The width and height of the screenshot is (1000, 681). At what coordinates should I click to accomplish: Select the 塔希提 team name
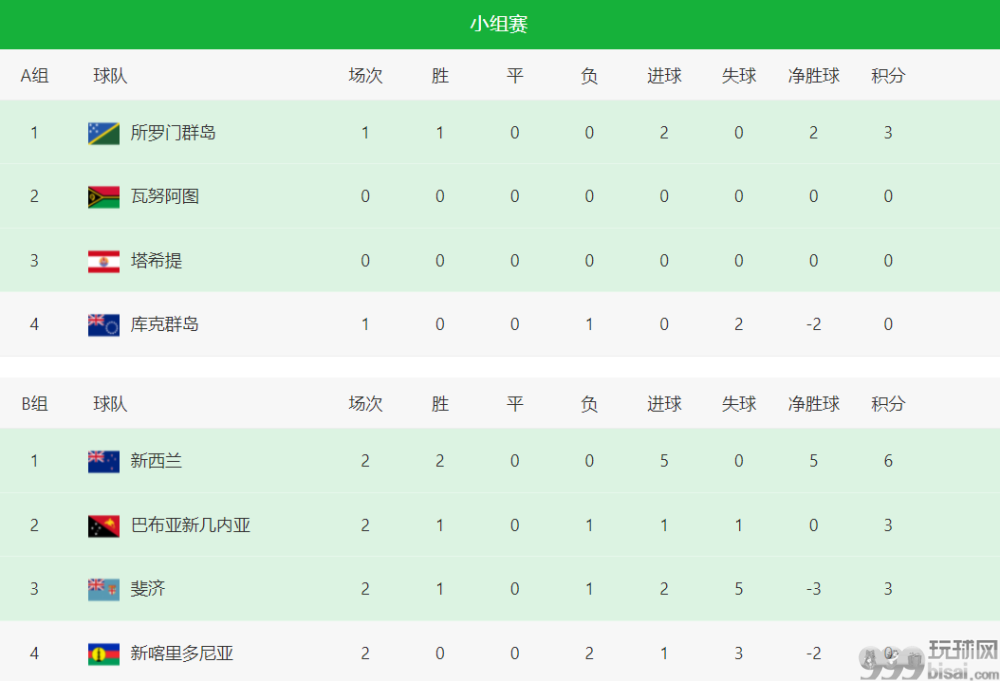[x=156, y=261]
